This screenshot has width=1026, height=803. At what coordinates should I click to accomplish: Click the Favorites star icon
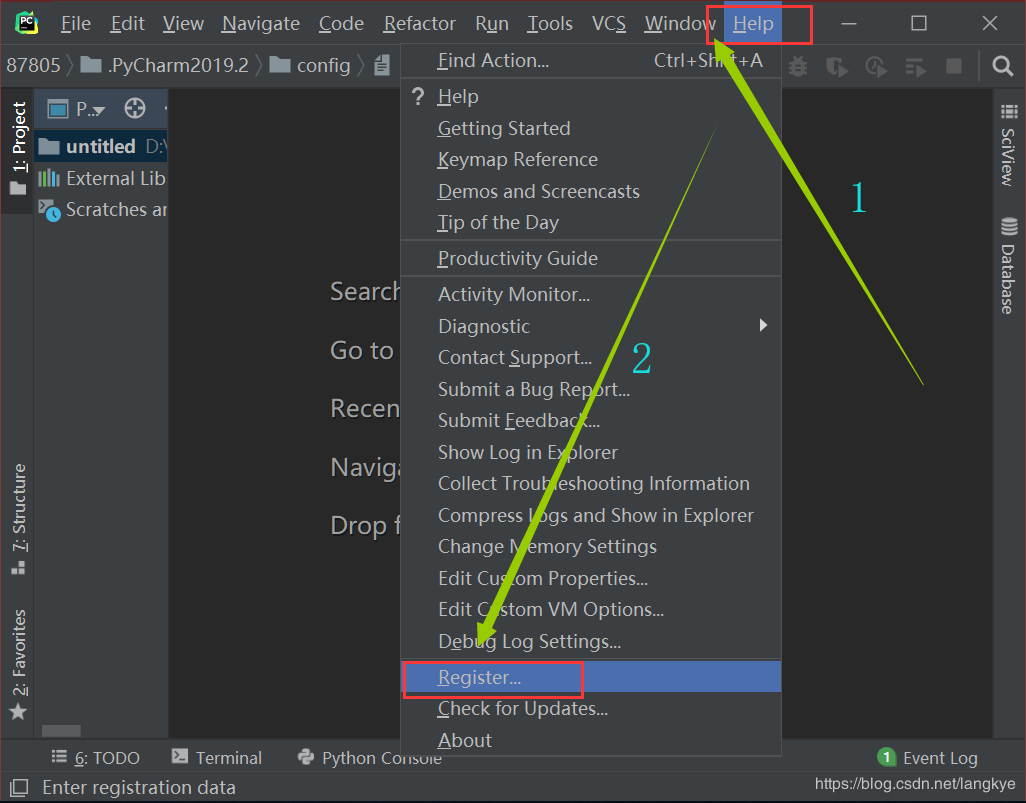coord(18,711)
